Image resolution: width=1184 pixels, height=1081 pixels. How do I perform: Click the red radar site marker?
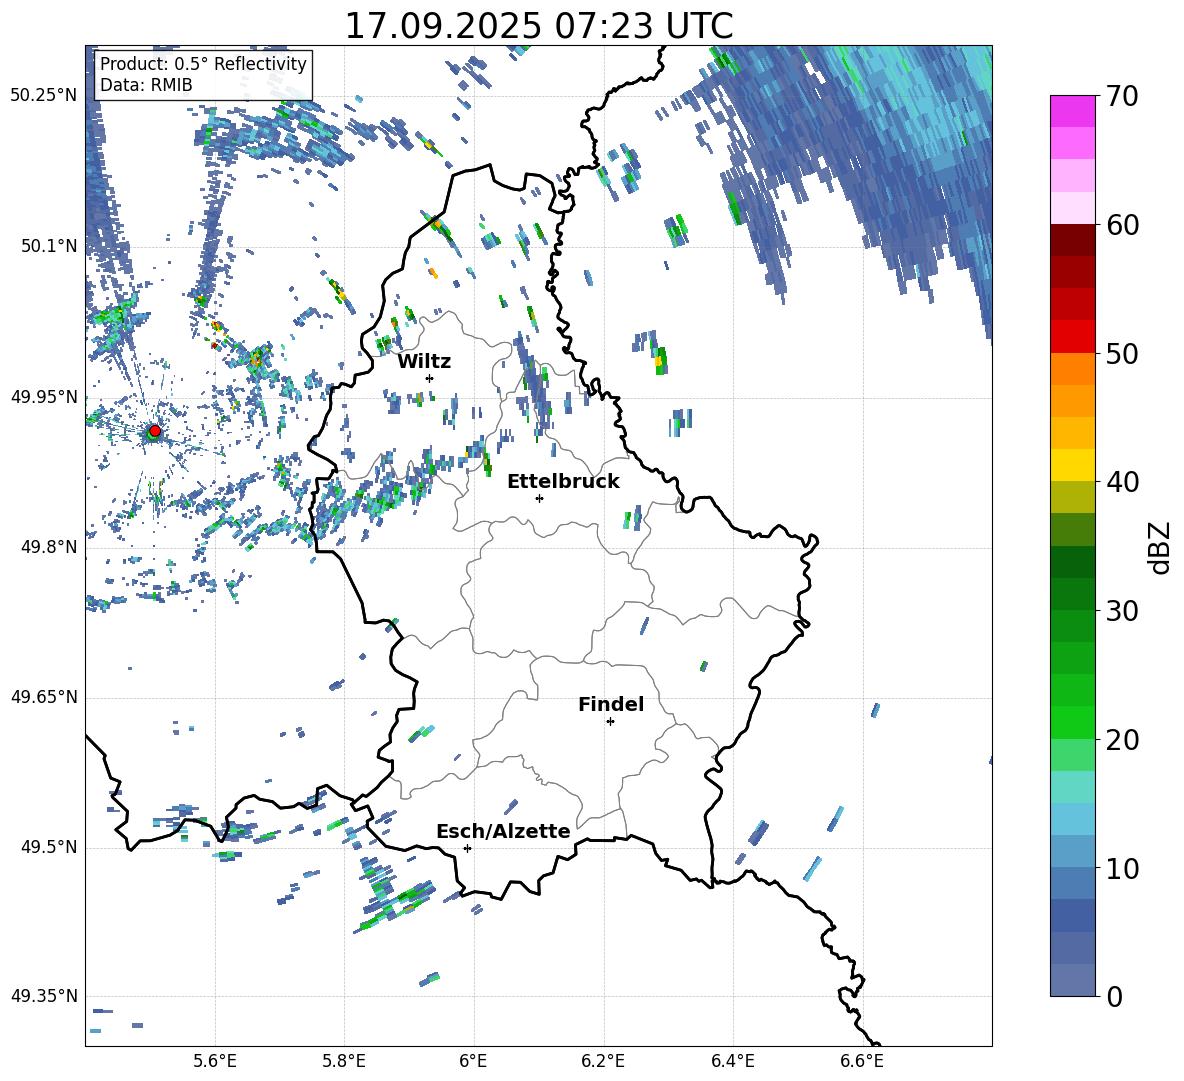click(155, 431)
